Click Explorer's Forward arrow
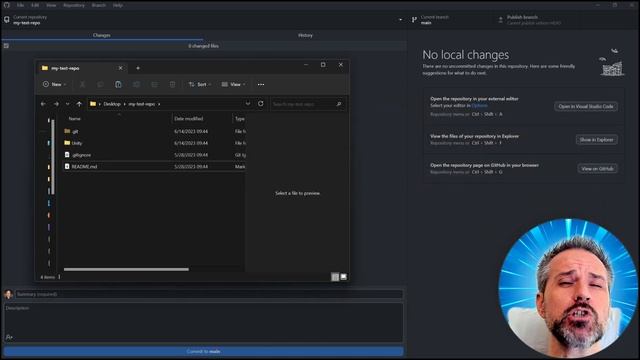Screen dimensions: 640x360 pos(56,104)
